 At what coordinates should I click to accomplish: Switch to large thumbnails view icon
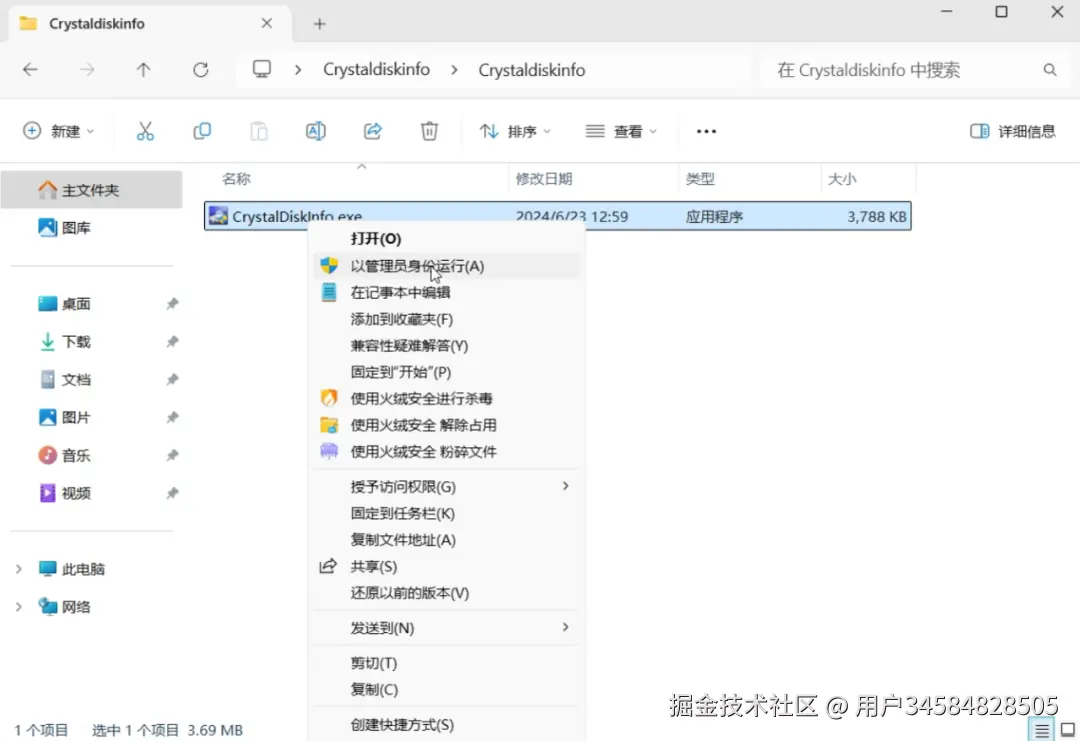pyautogui.click(x=1068, y=730)
